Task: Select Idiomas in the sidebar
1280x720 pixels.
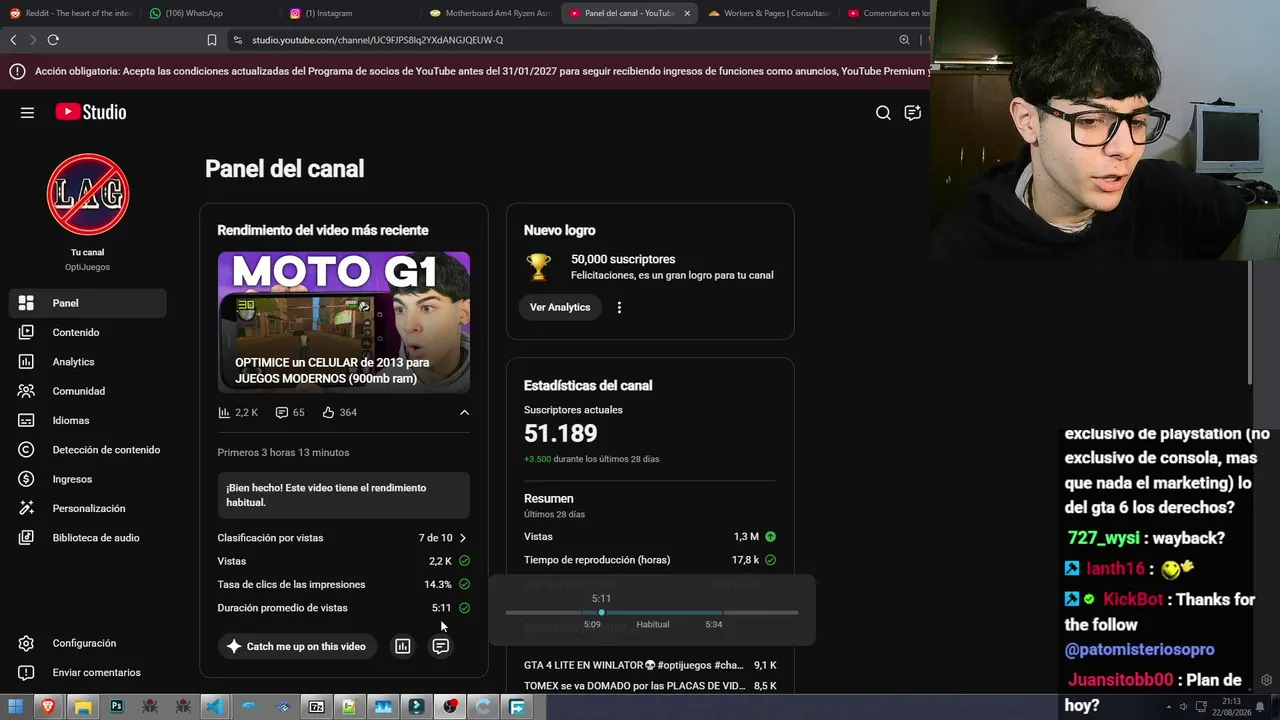Action: pos(88,421)
